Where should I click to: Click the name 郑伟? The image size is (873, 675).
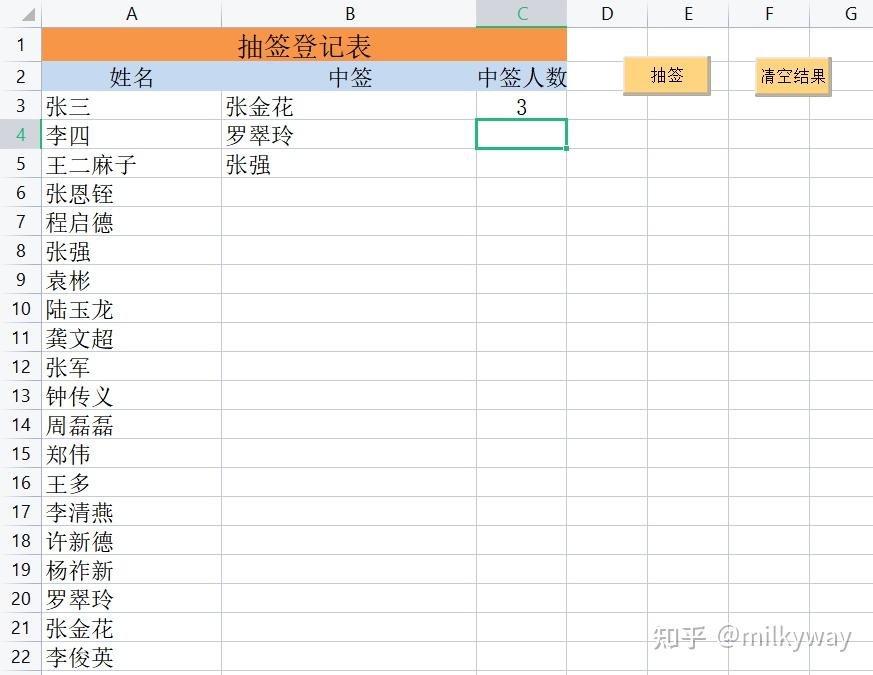point(68,454)
